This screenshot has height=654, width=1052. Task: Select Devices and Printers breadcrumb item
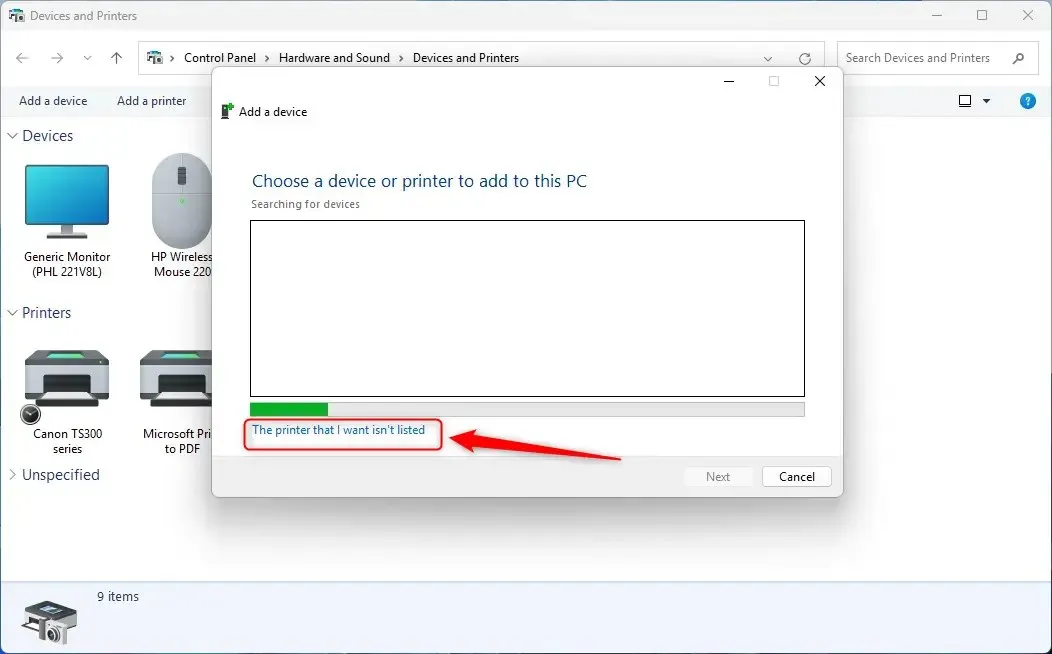466,58
